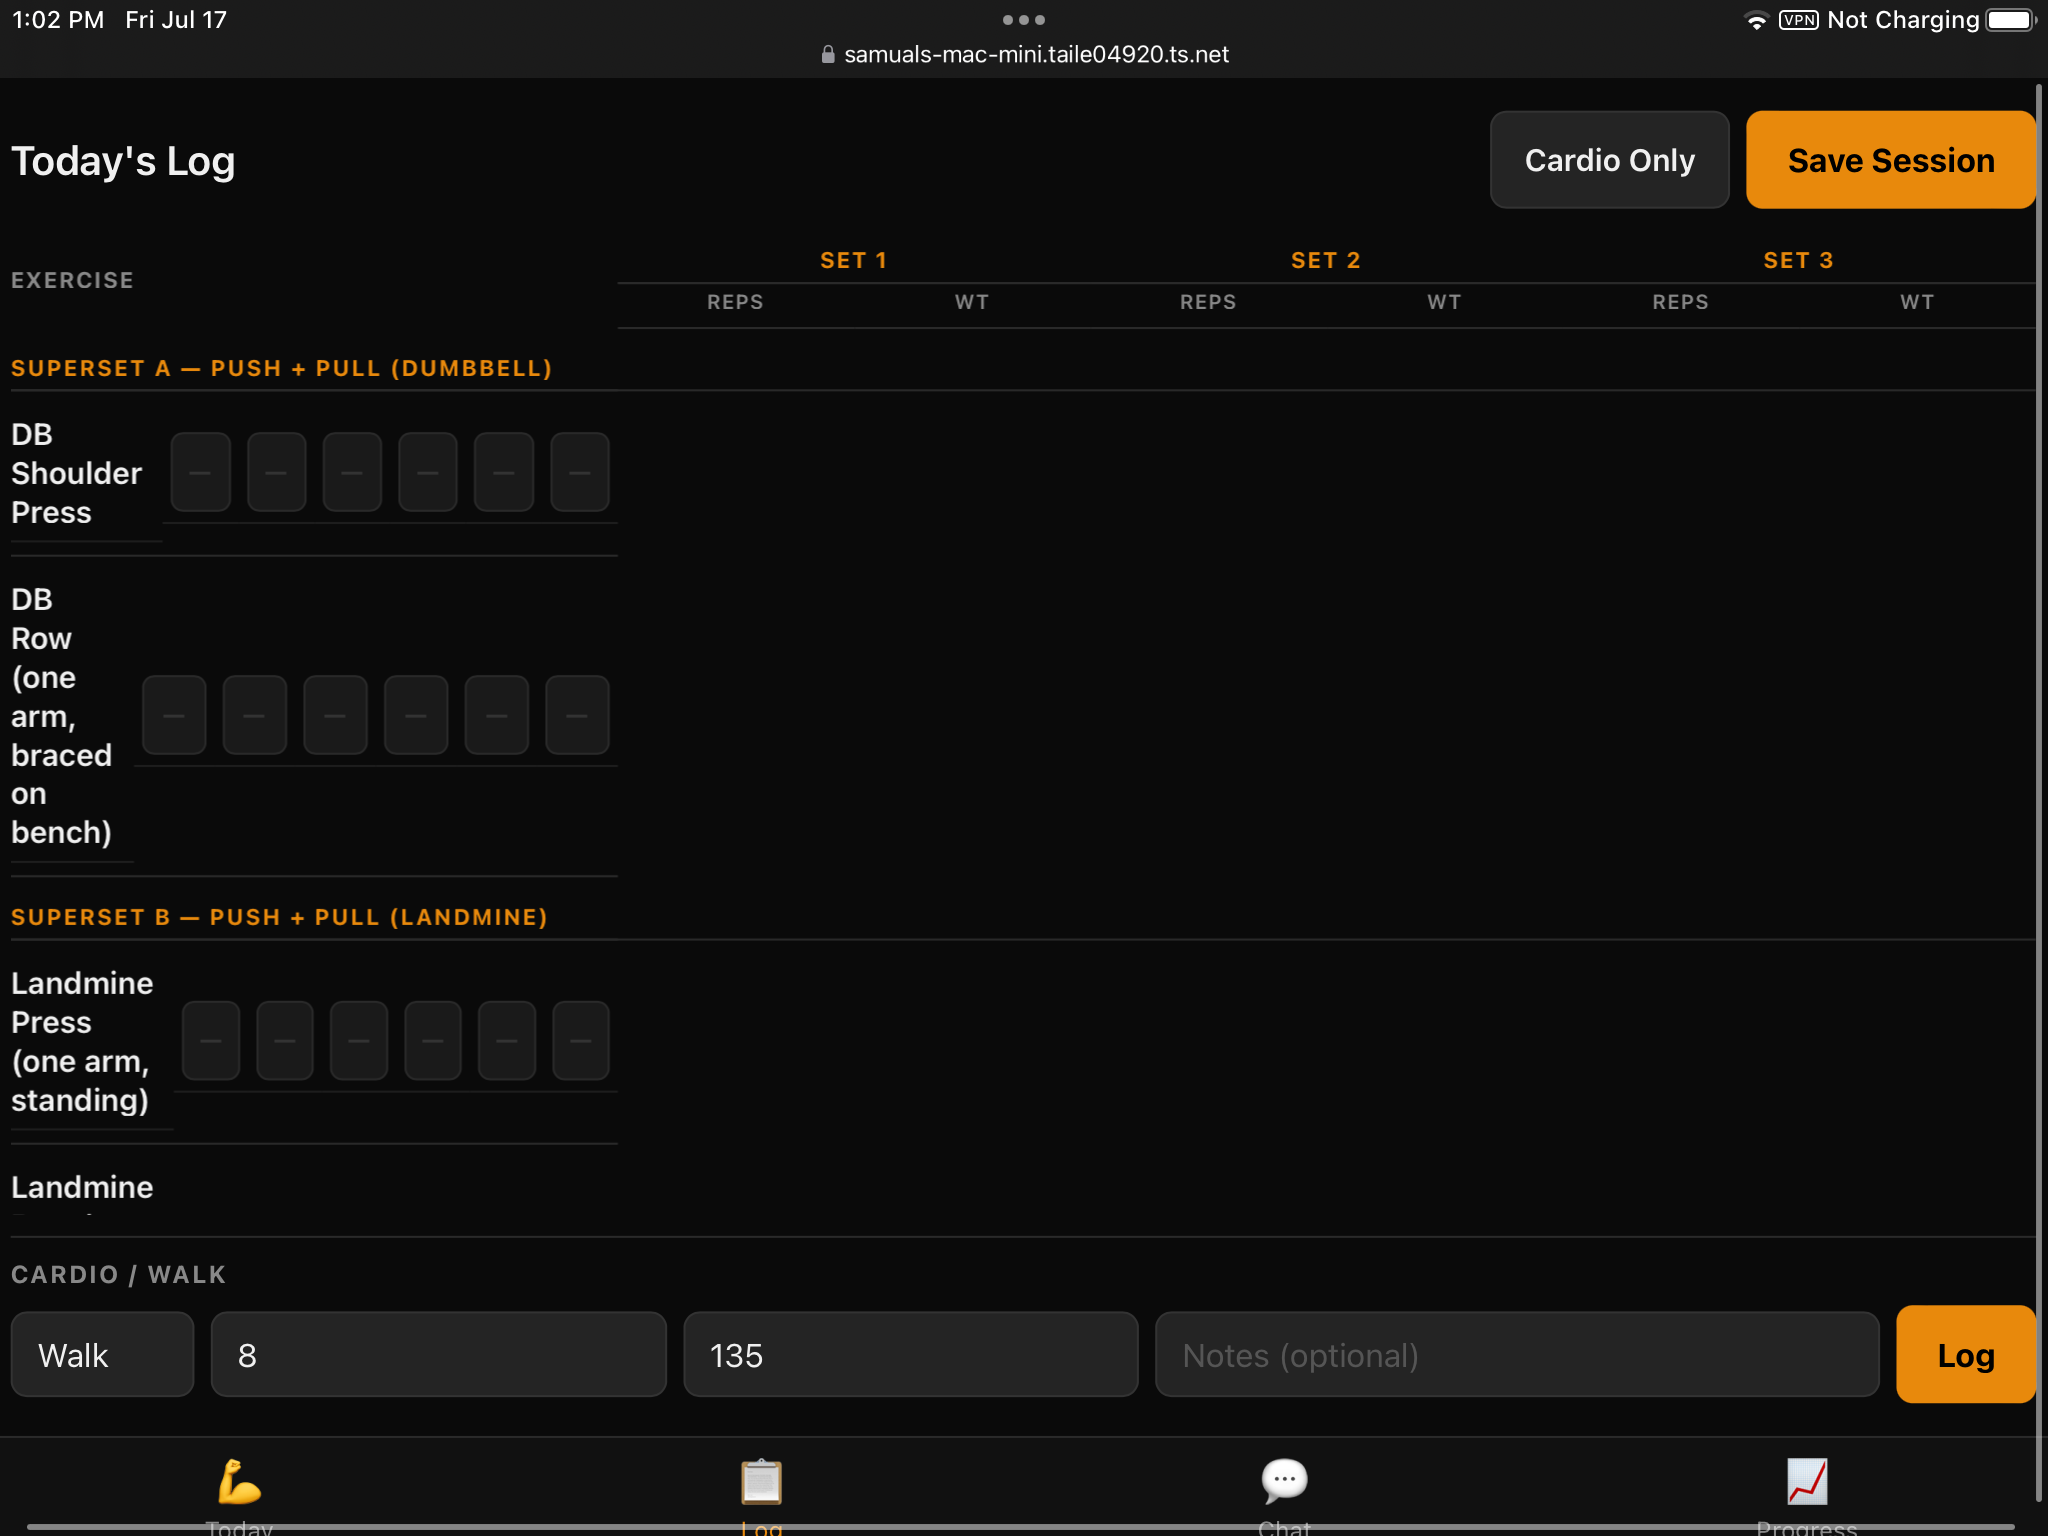Click DB Row fifth input box
The image size is (2048, 1536).
point(497,715)
